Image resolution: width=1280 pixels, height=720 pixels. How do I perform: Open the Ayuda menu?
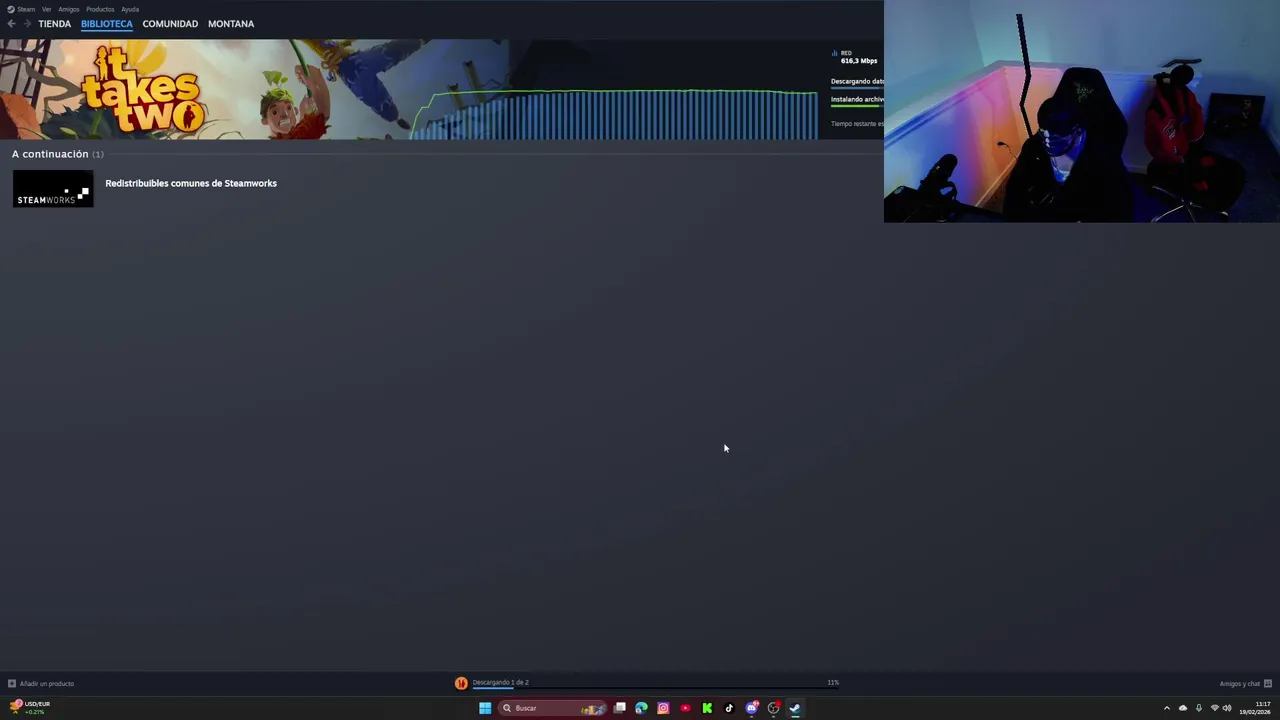[130, 9]
